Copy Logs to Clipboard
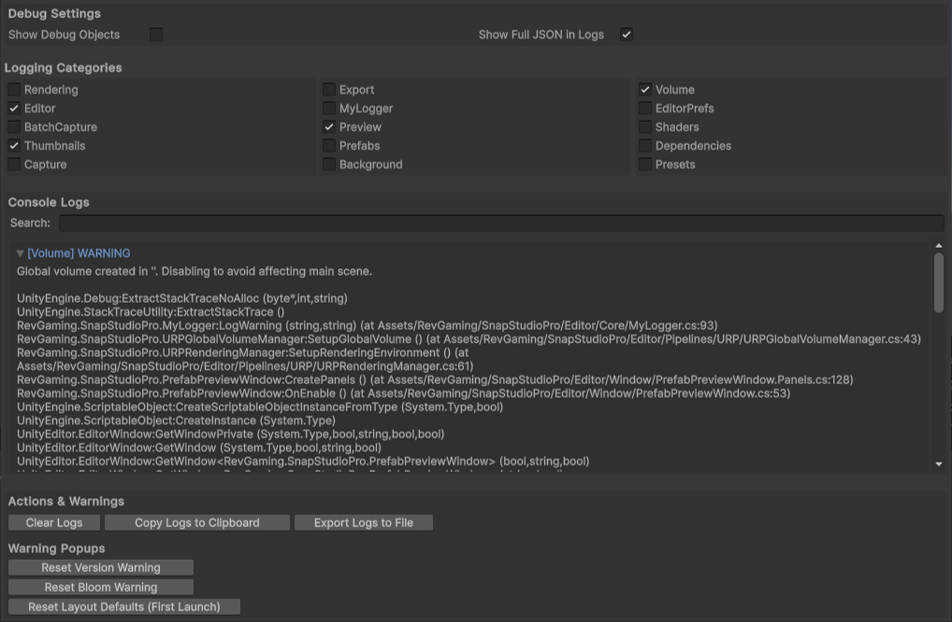952x622 pixels. point(197,523)
